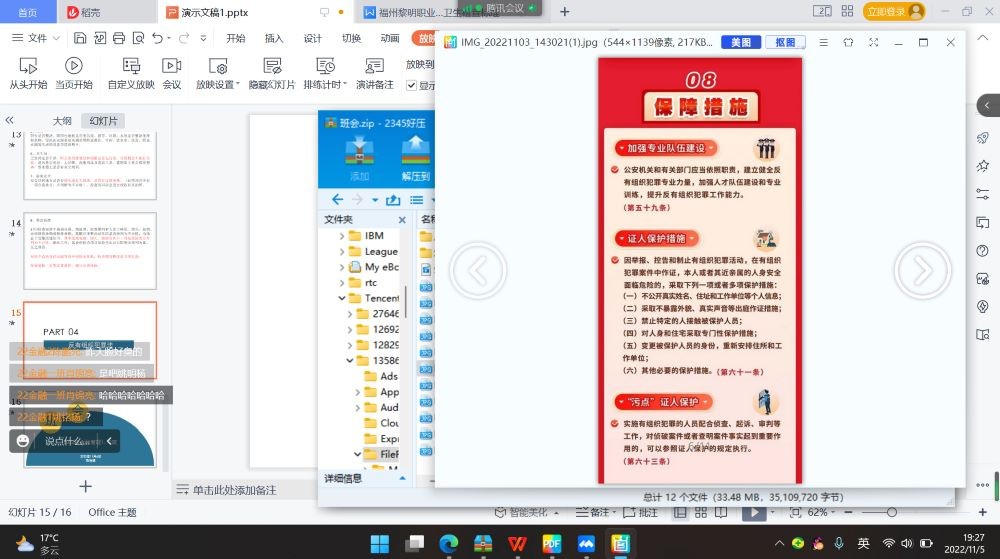Expand the IBM folder in the tree

coord(343,236)
